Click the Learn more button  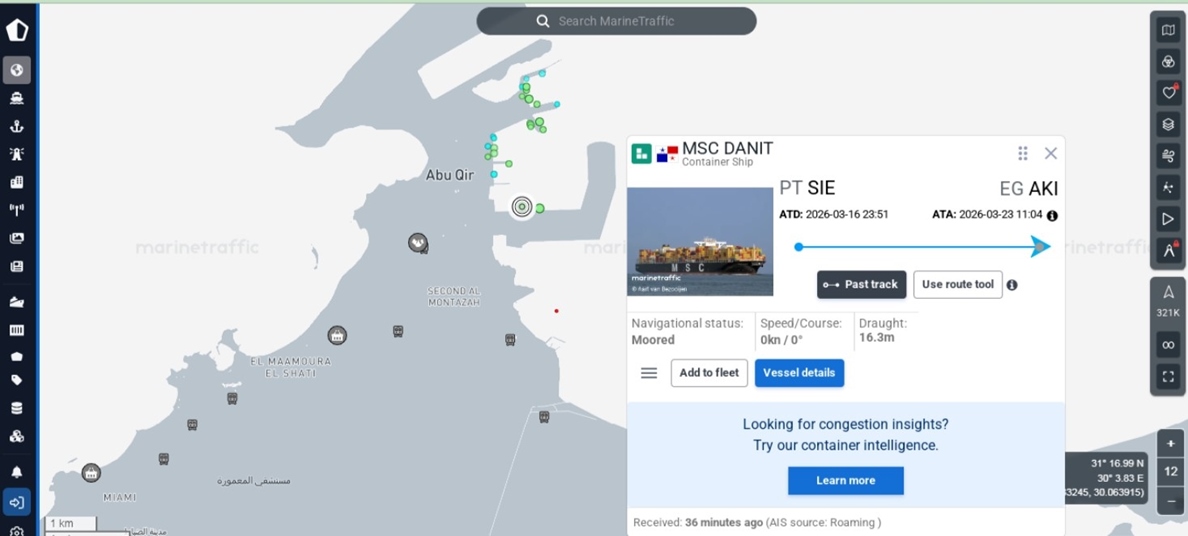point(846,481)
